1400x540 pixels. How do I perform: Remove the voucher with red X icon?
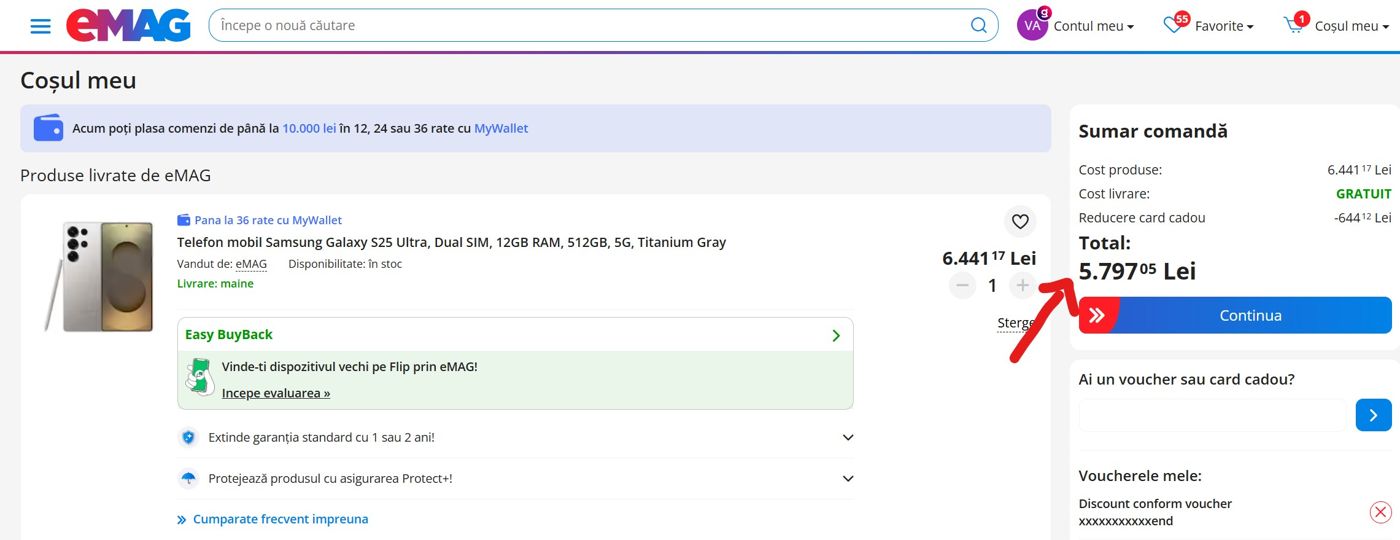click(1380, 513)
